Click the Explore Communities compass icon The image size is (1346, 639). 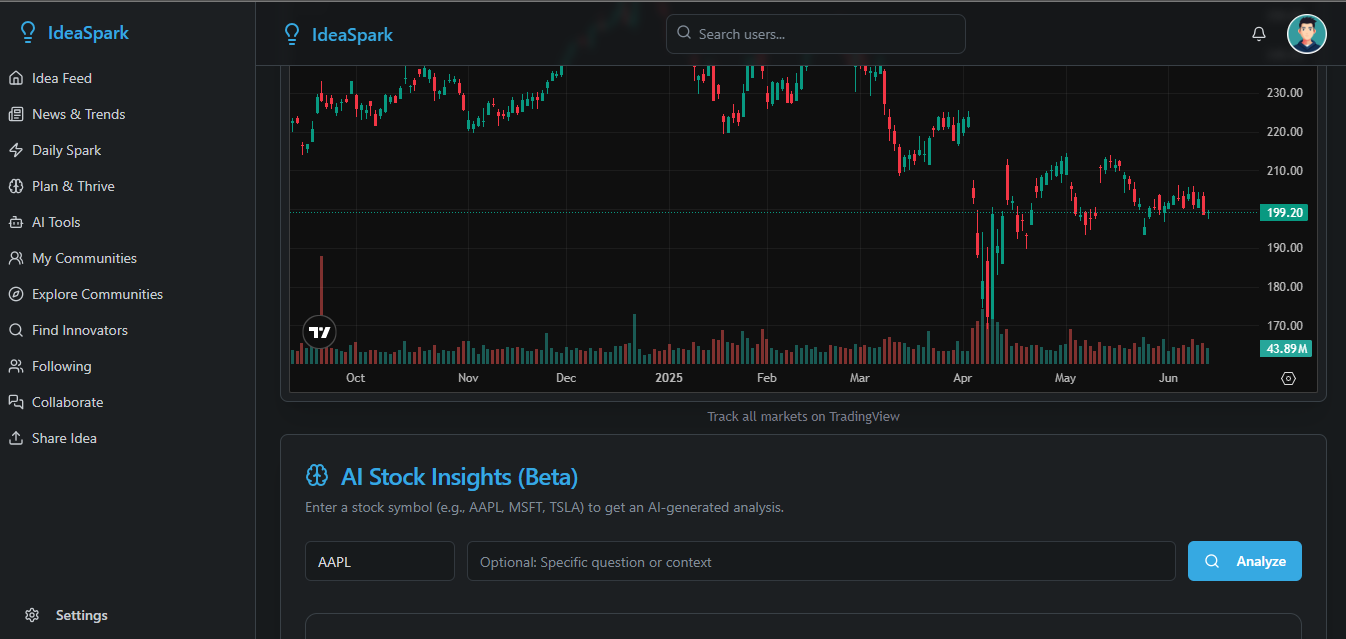[x=15, y=294]
